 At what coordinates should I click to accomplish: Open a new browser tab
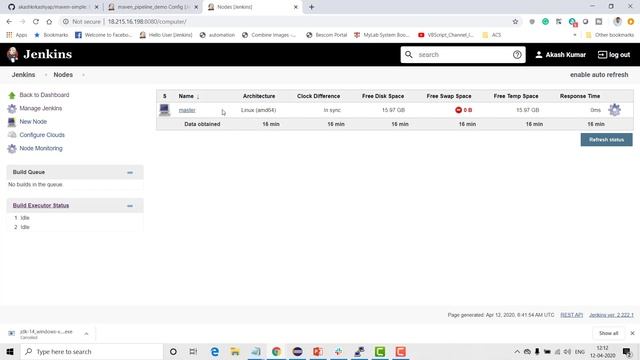[x=311, y=7]
